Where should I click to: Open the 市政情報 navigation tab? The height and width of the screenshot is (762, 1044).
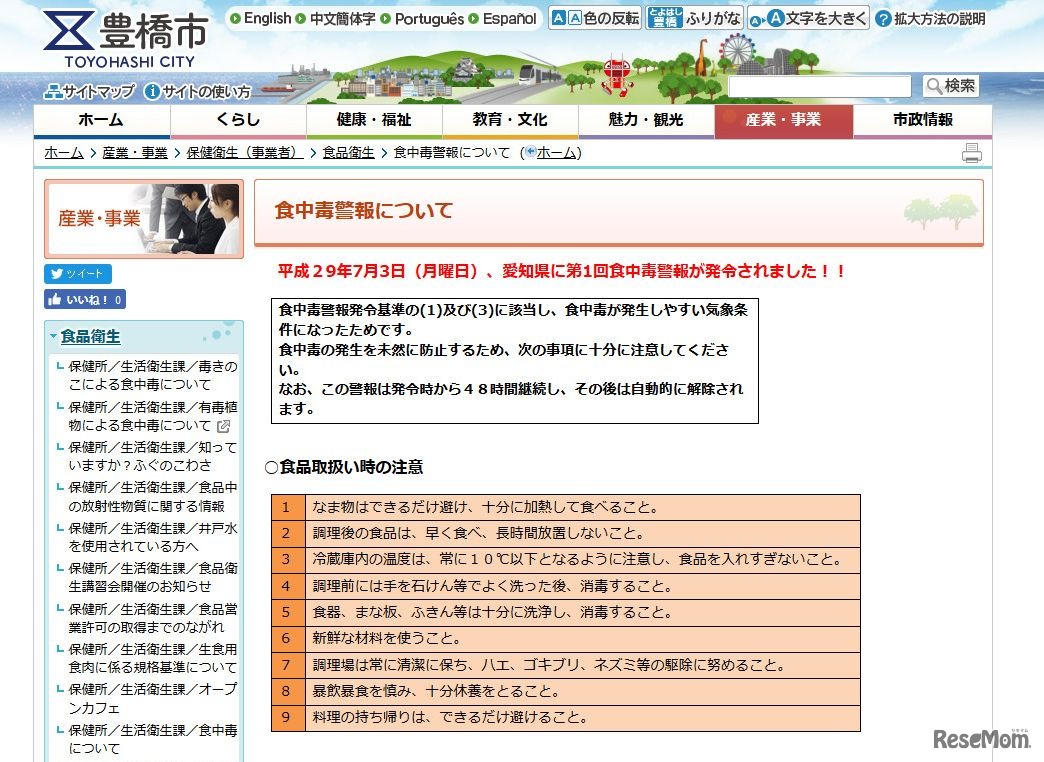click(x=922, y=120)
